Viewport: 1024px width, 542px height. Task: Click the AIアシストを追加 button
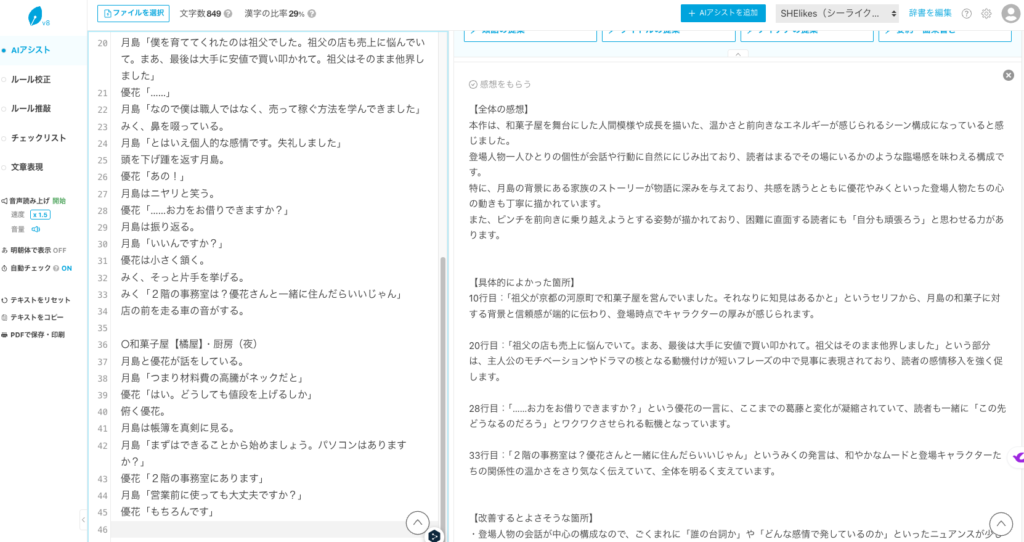click(723, 14)
